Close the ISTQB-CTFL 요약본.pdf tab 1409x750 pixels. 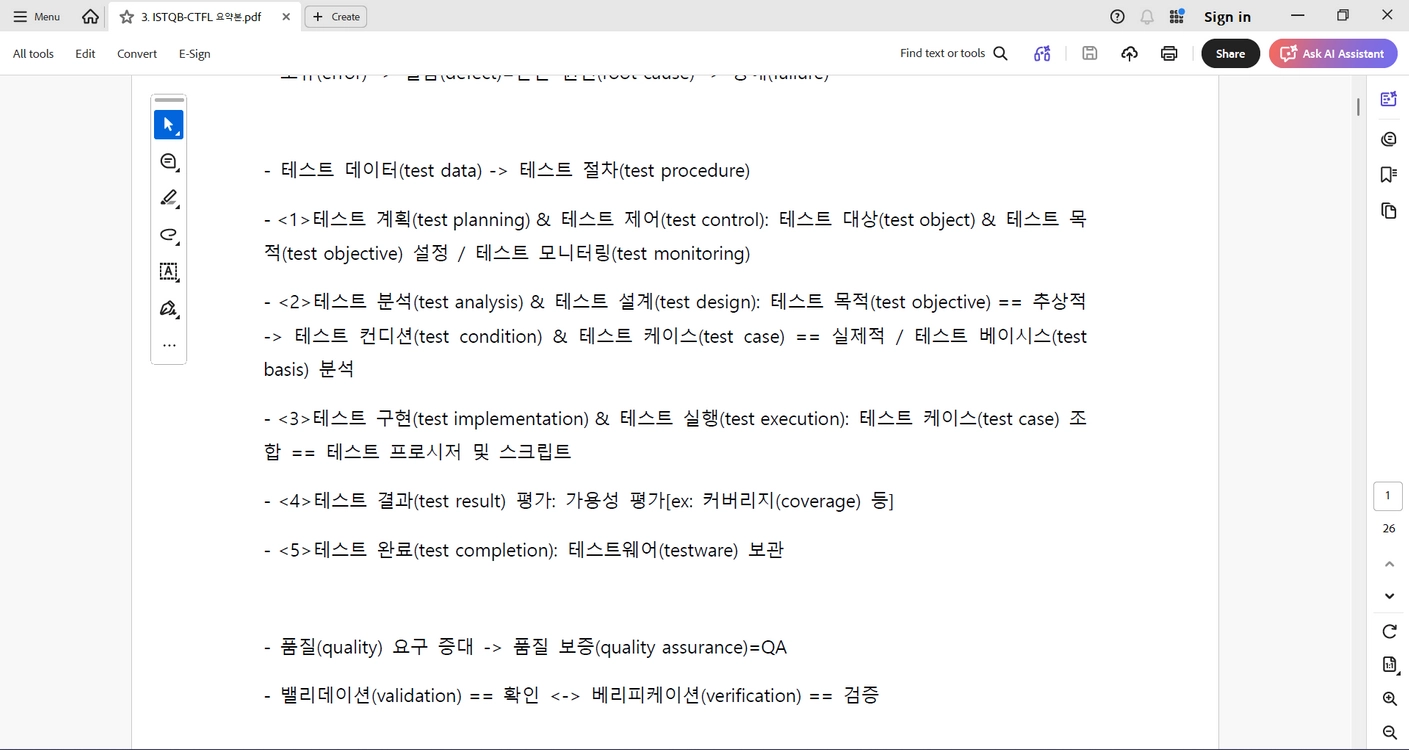tap(286, 17)
